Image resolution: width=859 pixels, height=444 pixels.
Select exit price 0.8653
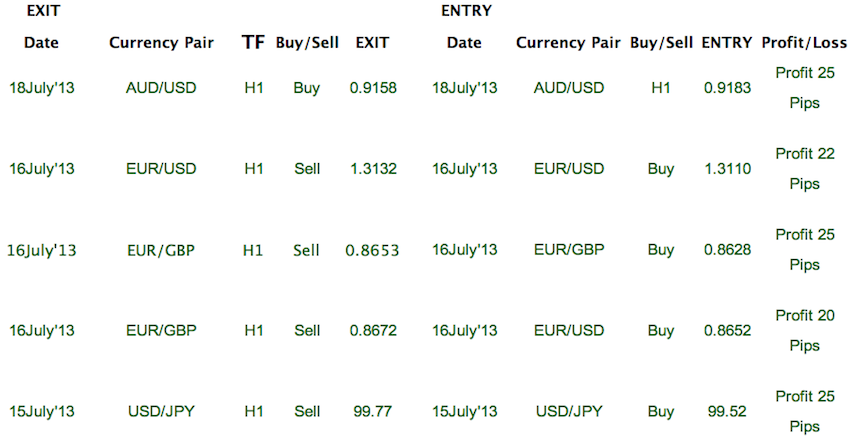point(372,250)
